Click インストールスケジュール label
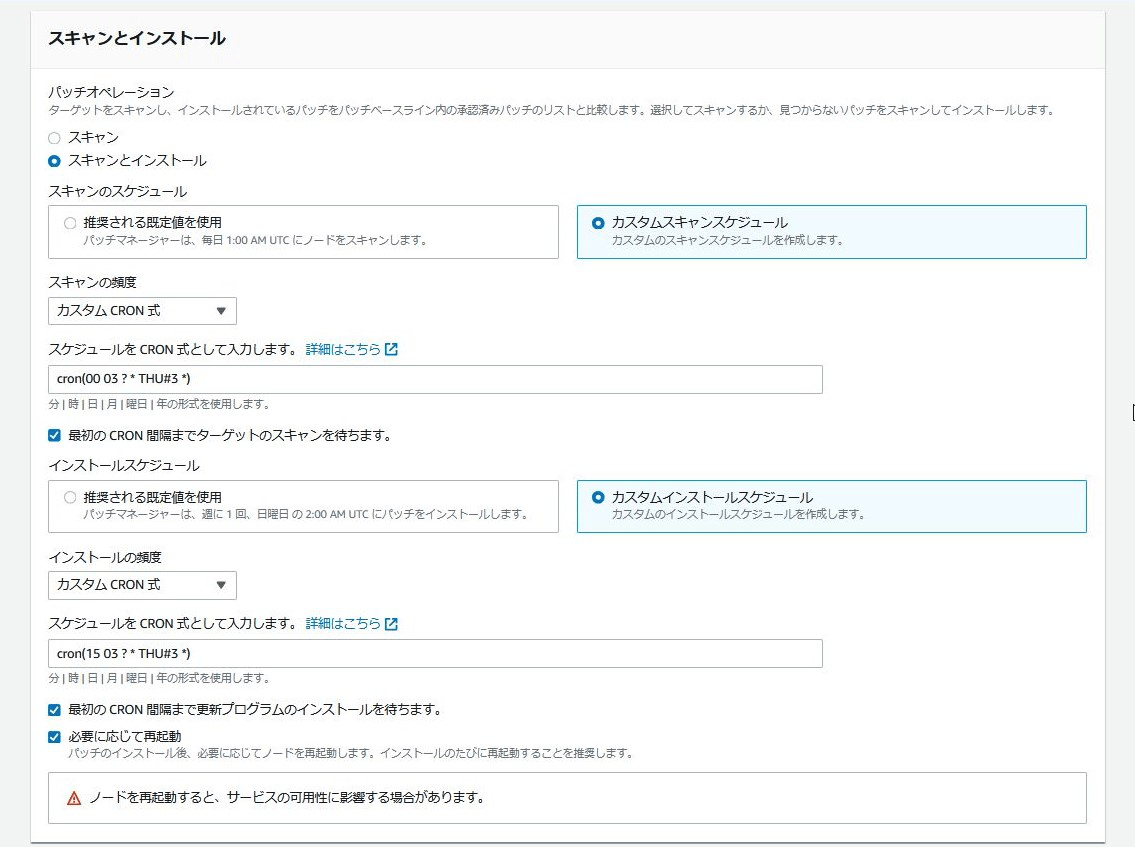The width and height of the screenshot is (1135, 847). coord(124,465)
